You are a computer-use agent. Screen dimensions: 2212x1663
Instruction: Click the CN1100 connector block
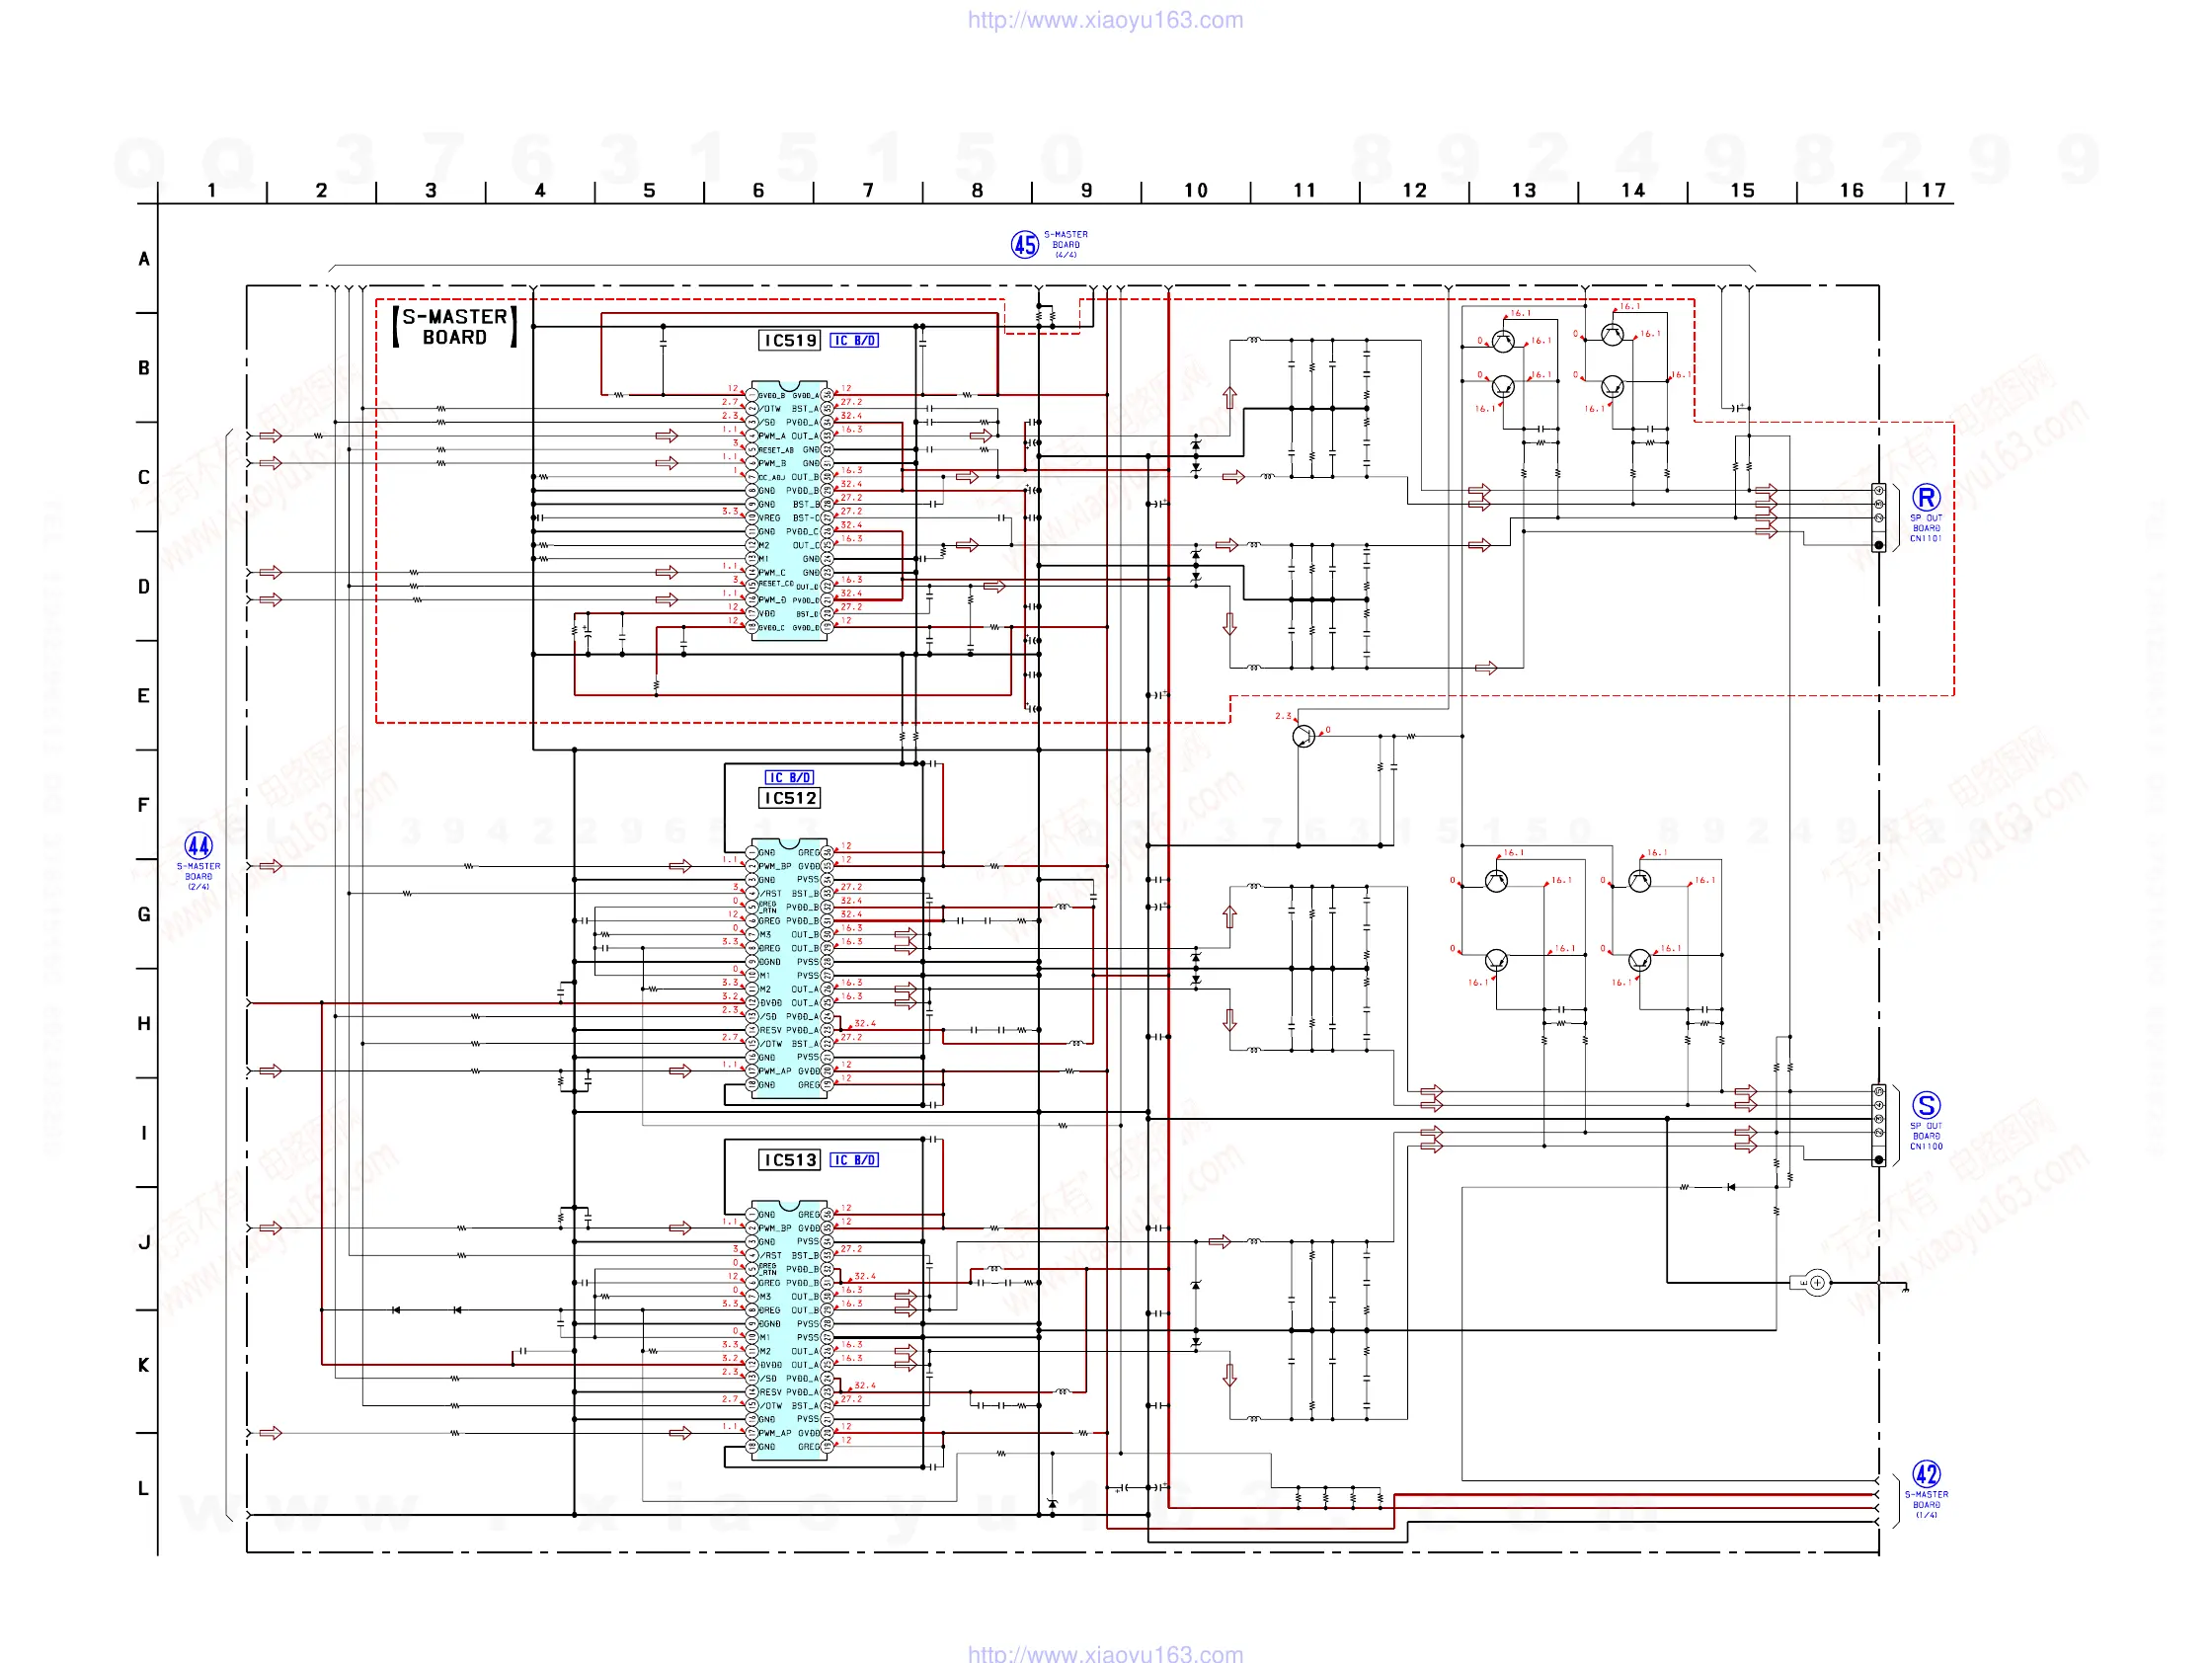[x=1878, y=1125]
